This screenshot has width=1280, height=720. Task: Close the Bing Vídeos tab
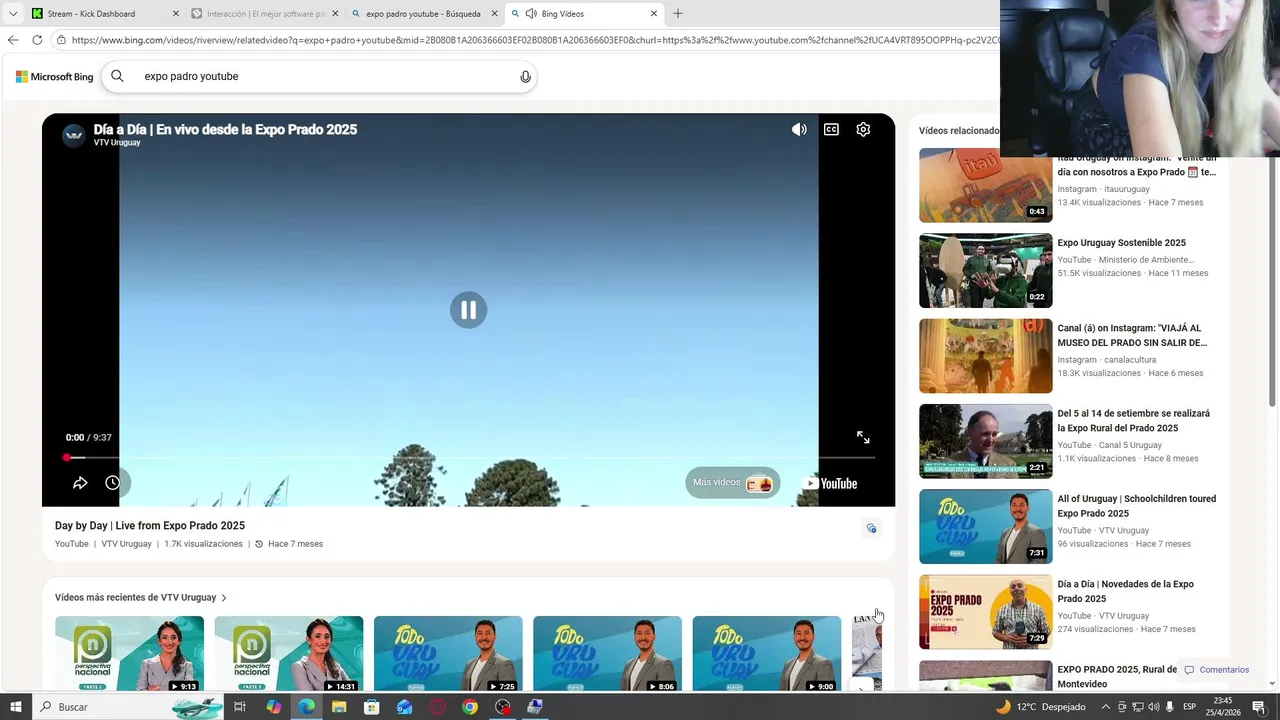click(x=654, y=14)
